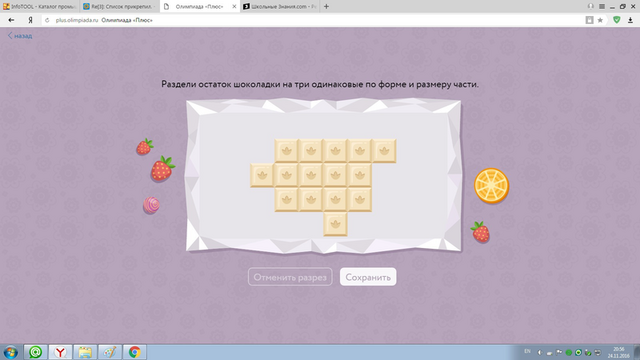Click the browser back arrow button

pos(11,20)
